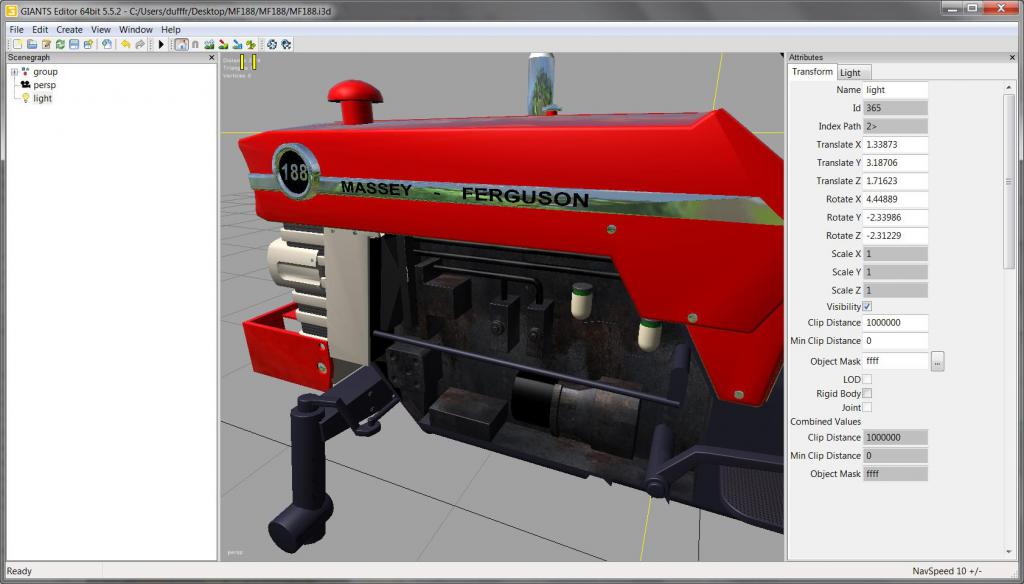Click the Index Path value 2>
The image size is (1024, 584).
[895, 126]
